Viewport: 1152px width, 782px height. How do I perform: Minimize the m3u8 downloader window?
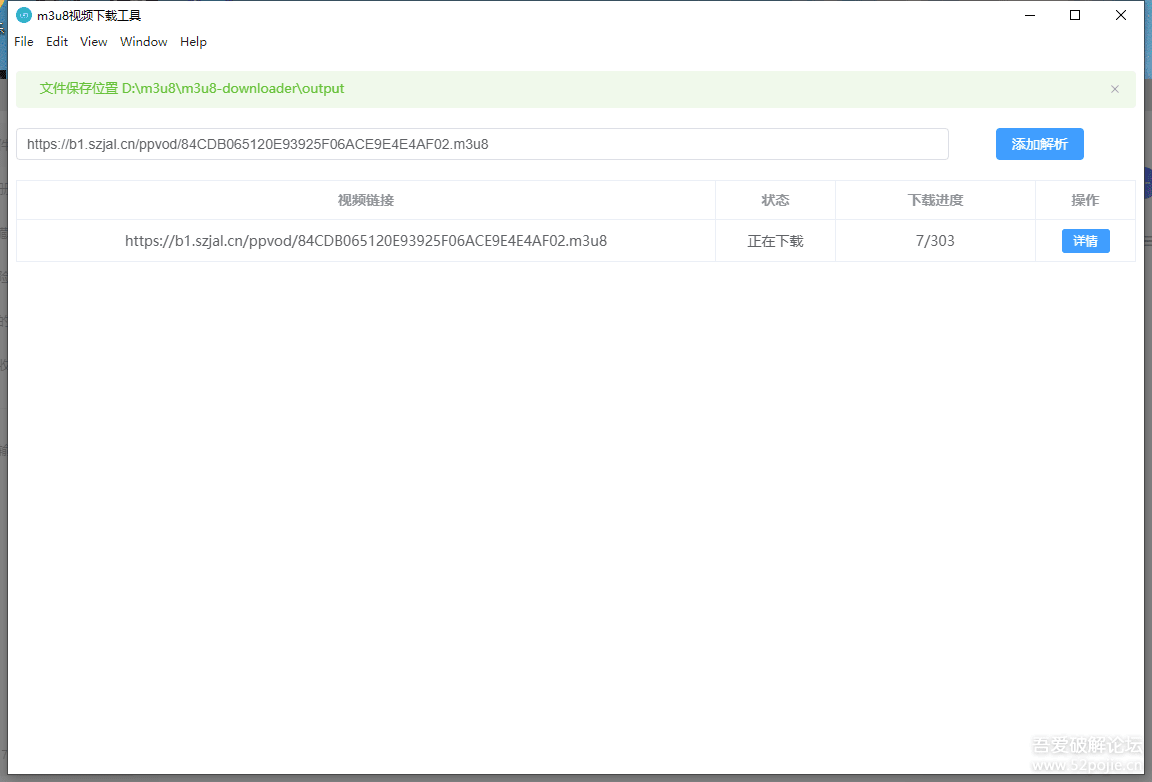pos(1029,15)
